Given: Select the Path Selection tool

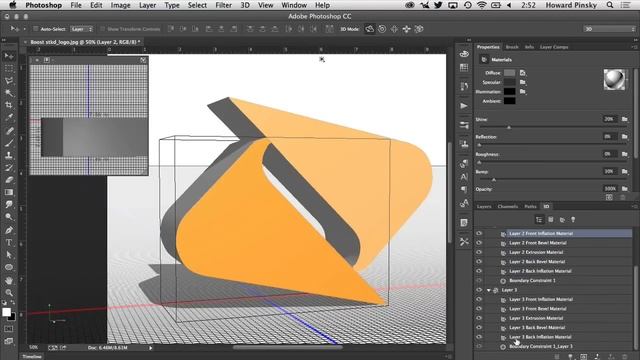Looking at the screenshot, I should coord(9,255).
